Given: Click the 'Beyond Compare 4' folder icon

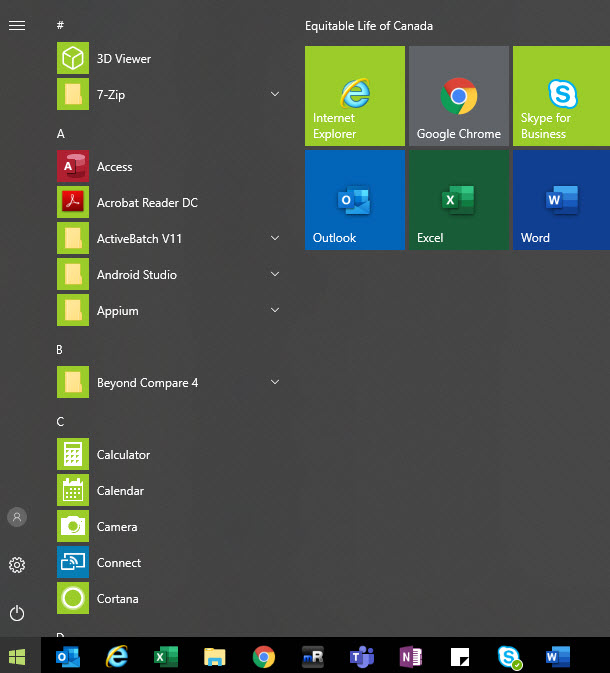Looking at the screenshot, I should pos(73,382).
